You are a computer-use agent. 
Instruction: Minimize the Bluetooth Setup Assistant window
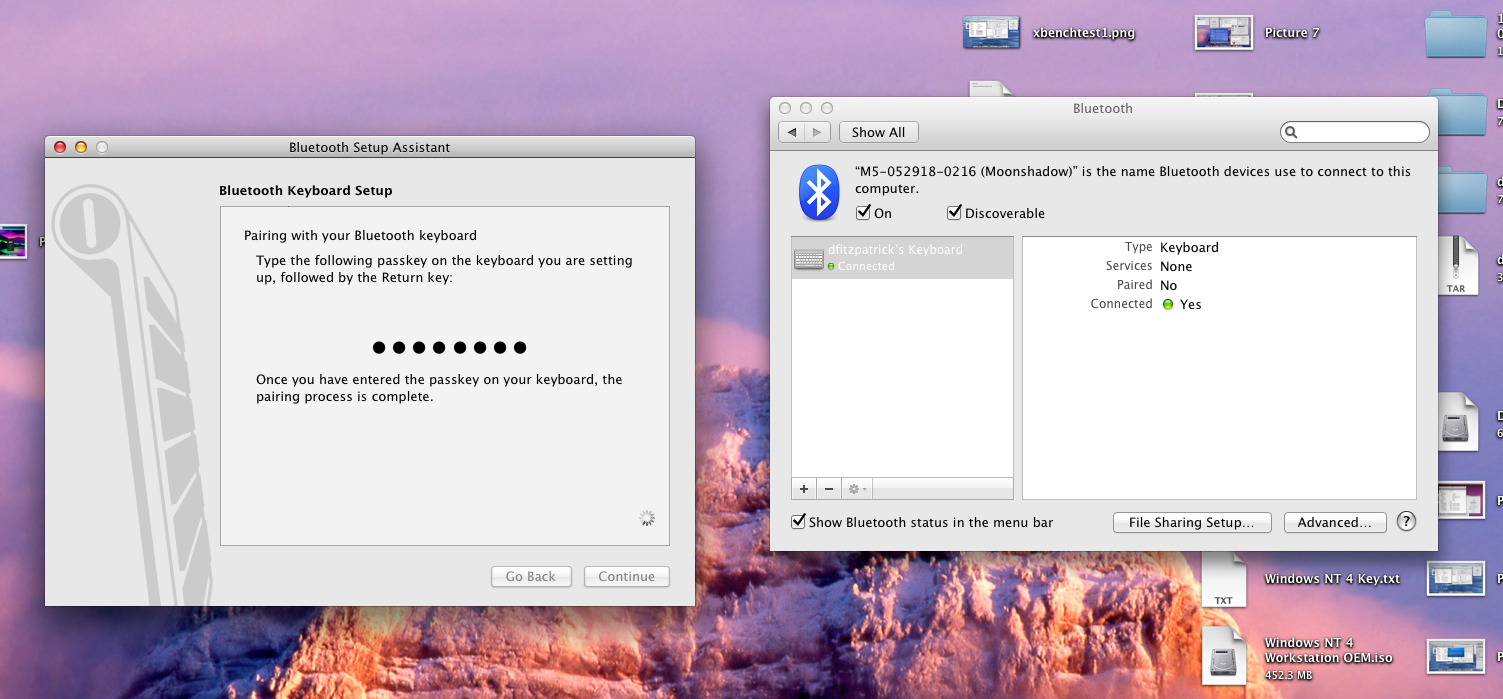click(x=81, y=147)
